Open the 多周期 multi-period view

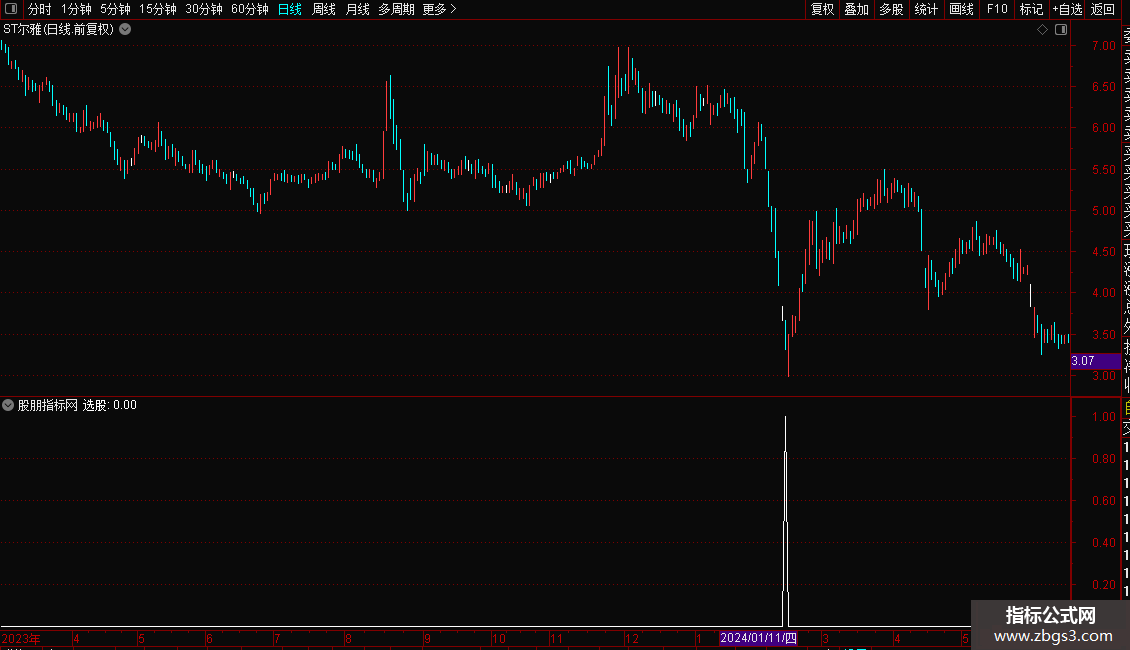click(x=396, y=9)
